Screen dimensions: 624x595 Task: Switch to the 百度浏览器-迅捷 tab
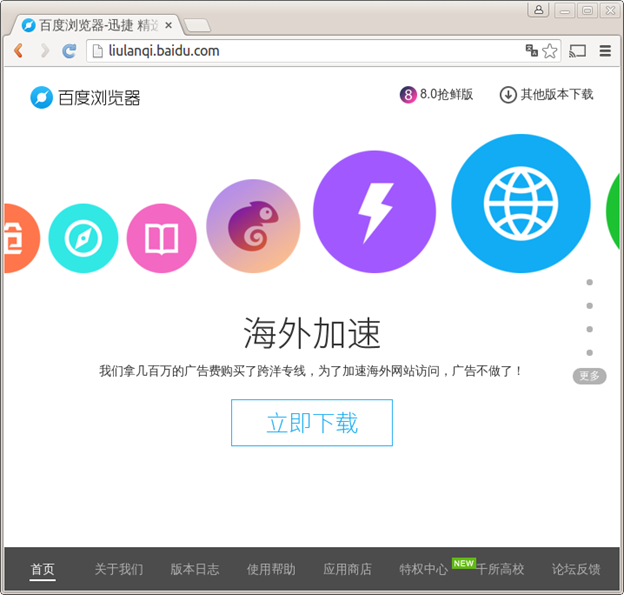(x=98, y=25)
